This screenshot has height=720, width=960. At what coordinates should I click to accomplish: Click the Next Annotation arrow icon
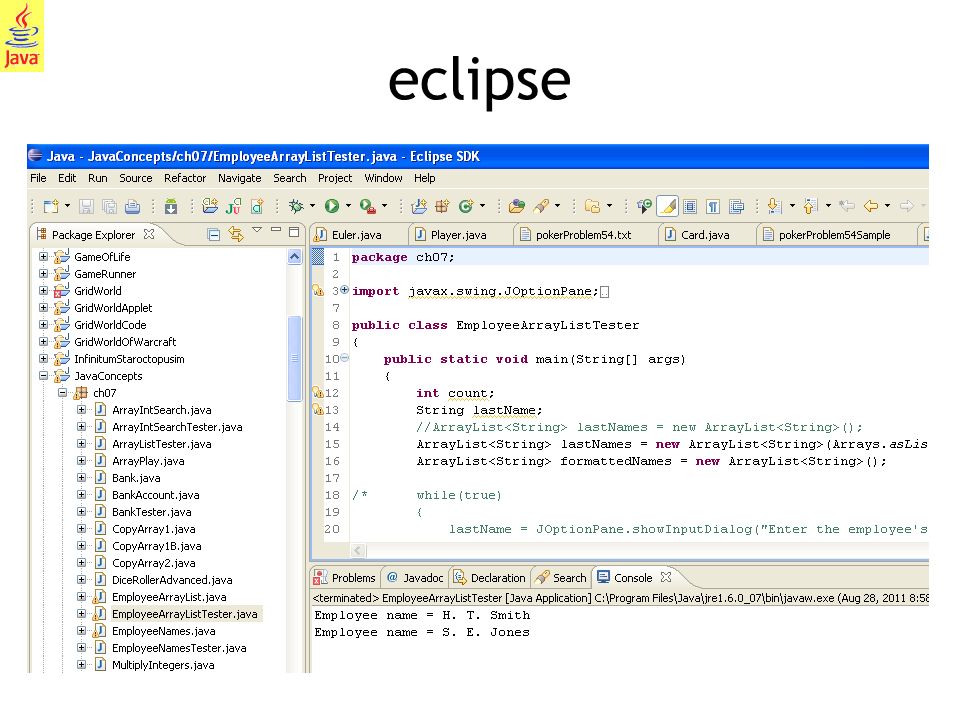point(774,206)
